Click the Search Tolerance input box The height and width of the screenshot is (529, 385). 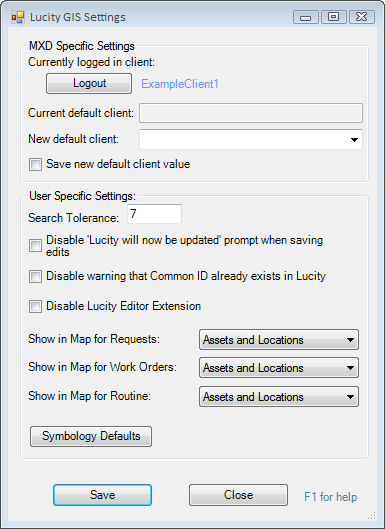[155, 214]
